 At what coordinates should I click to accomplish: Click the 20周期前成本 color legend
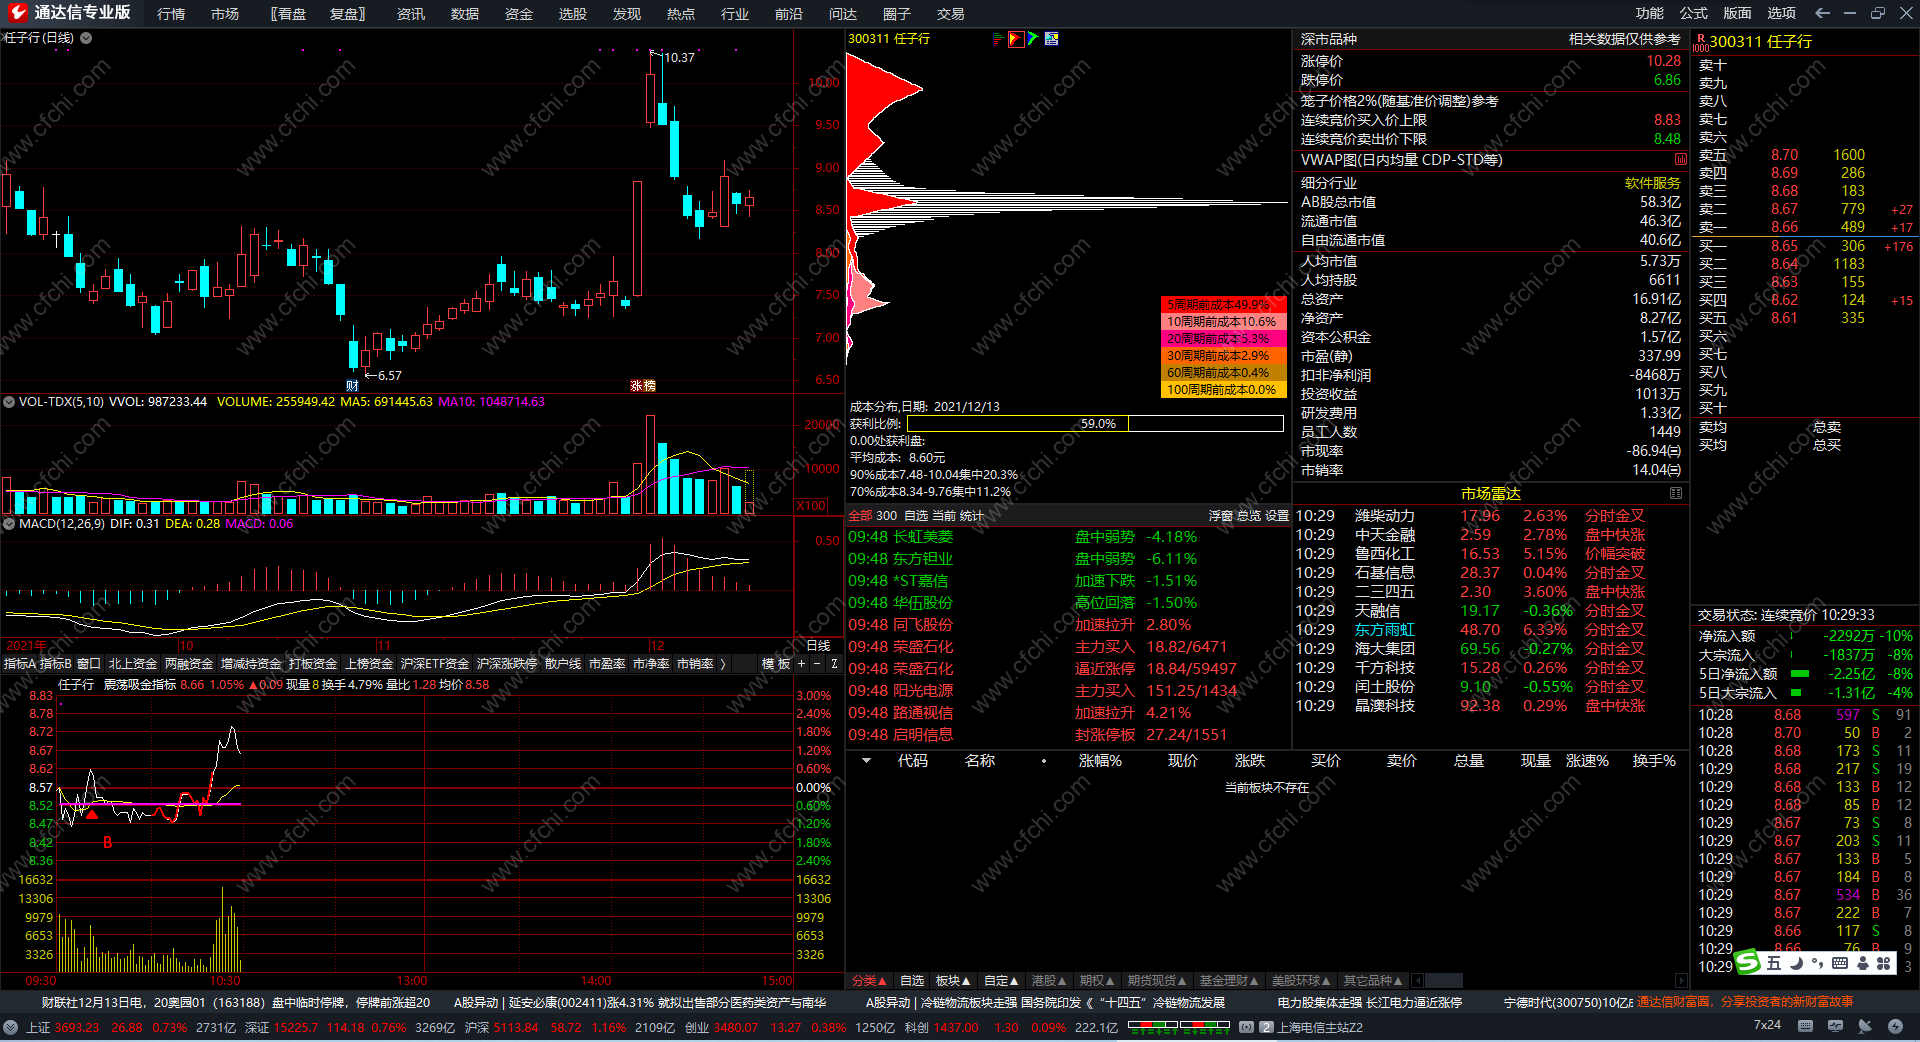click(x=1222, y=338)
